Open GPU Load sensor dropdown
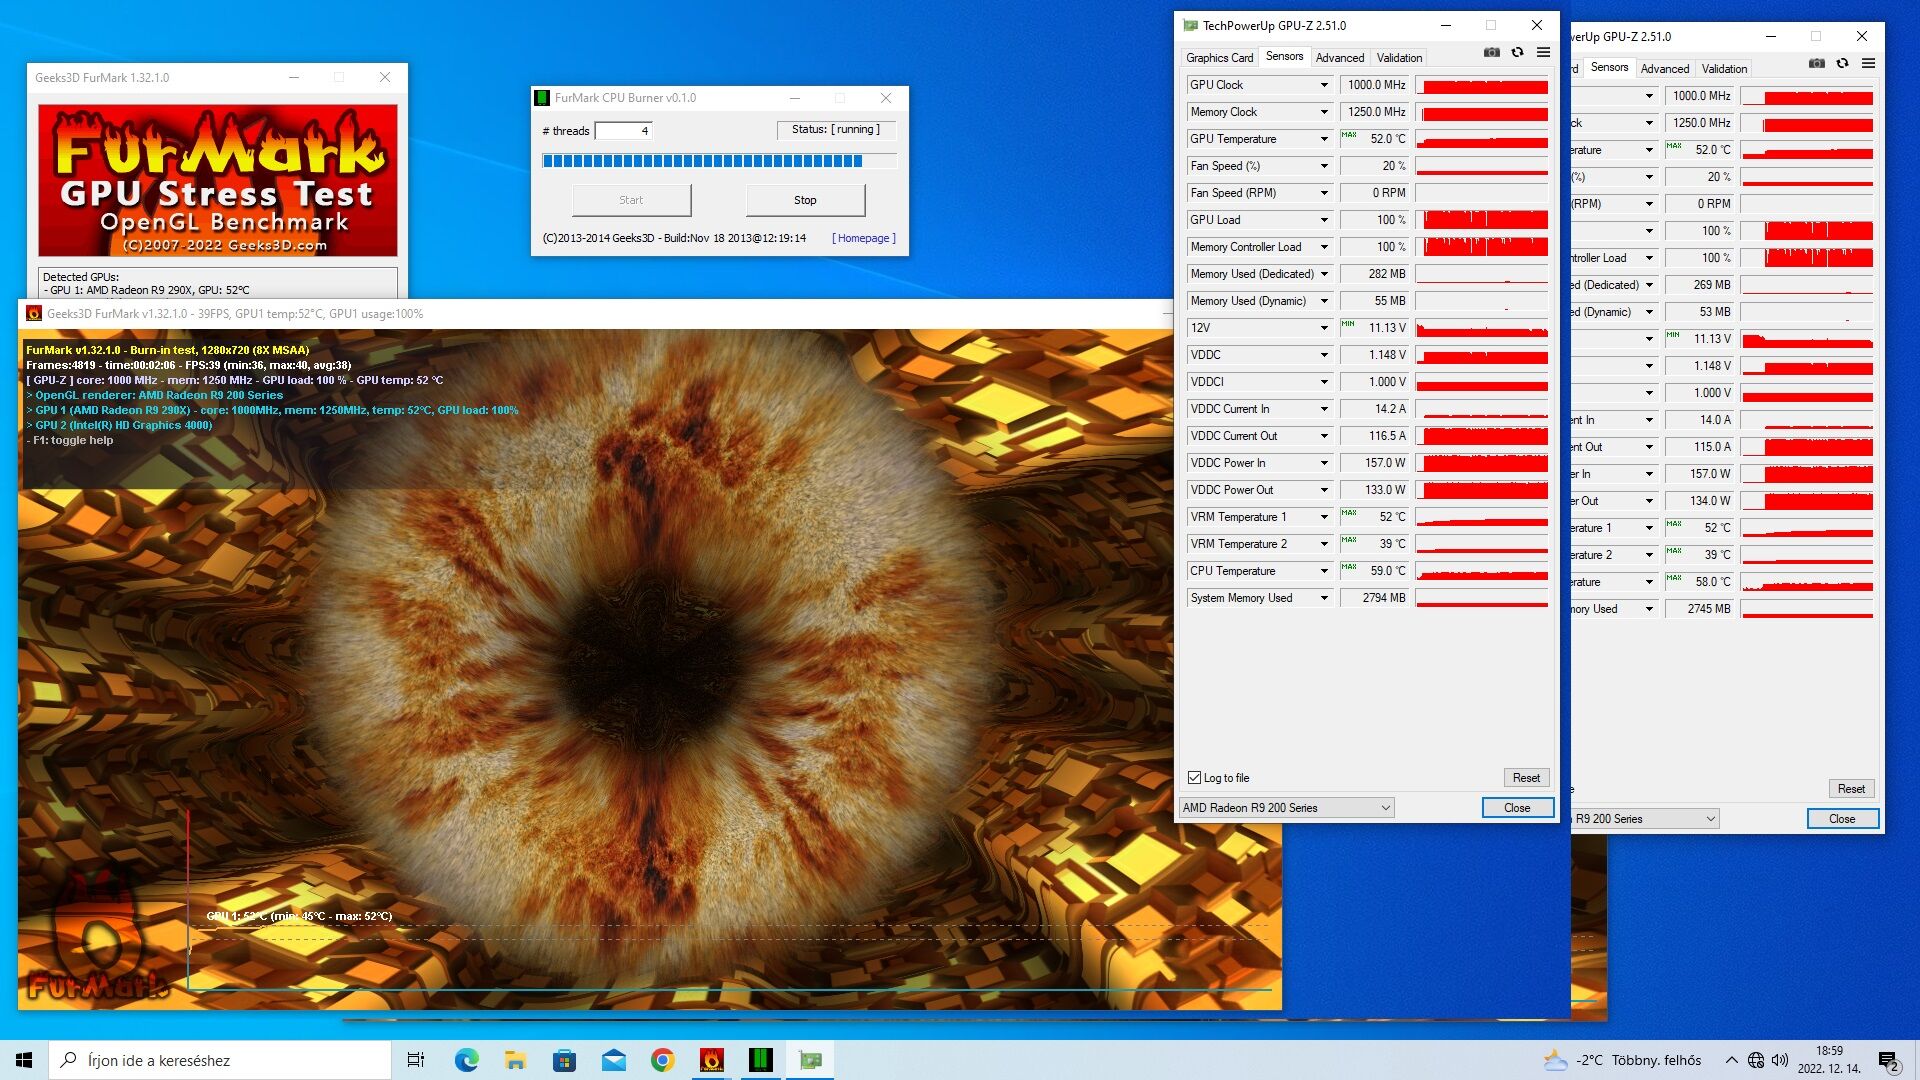 pos(1324,220)
